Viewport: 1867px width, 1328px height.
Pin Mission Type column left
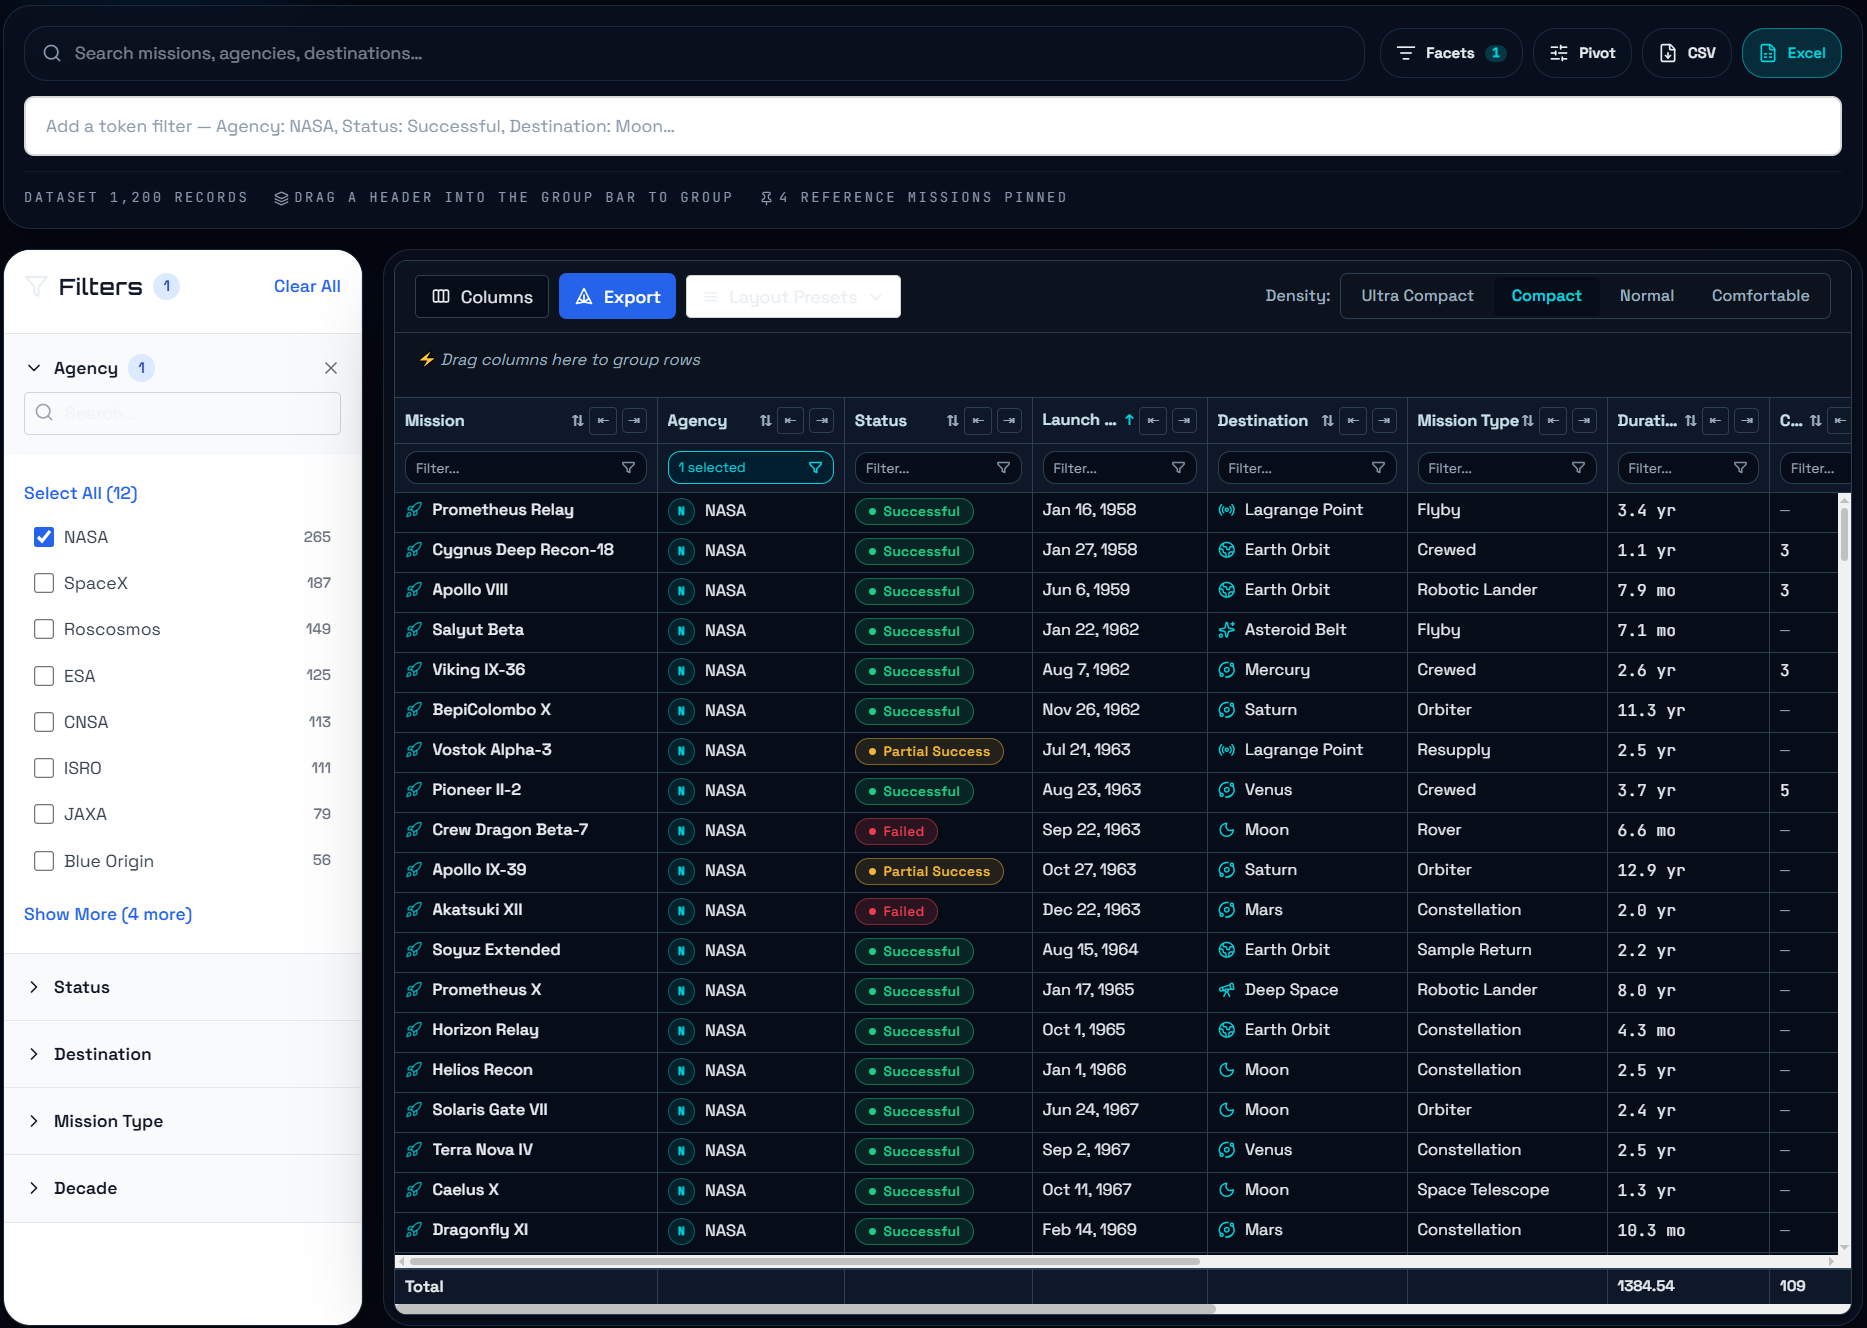[1553, 421]
